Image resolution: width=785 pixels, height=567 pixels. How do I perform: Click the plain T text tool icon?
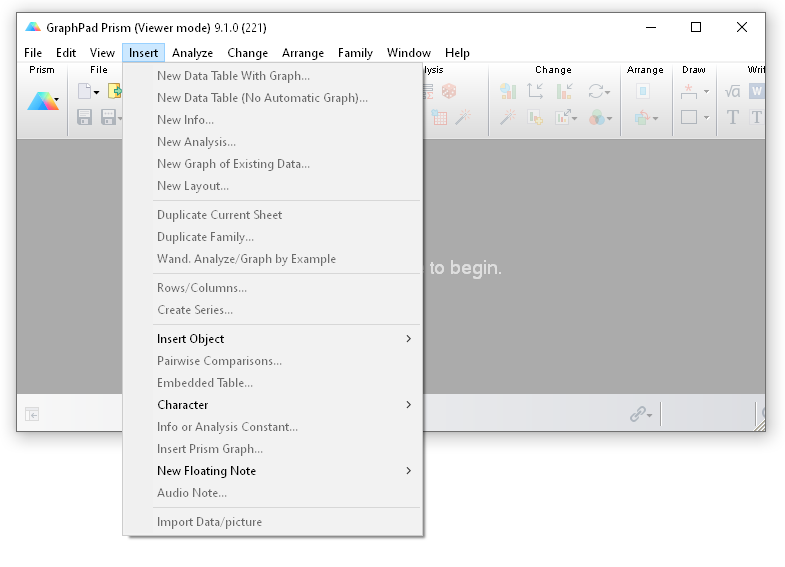732,118
